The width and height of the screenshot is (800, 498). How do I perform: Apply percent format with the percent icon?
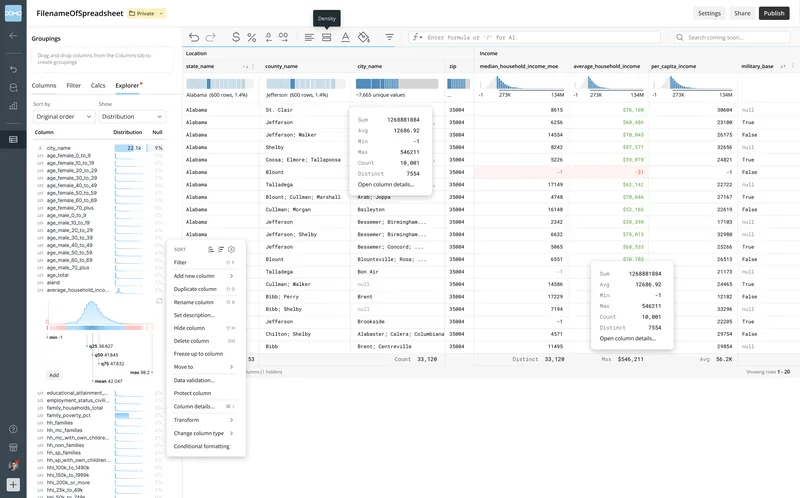pos(252,37)
